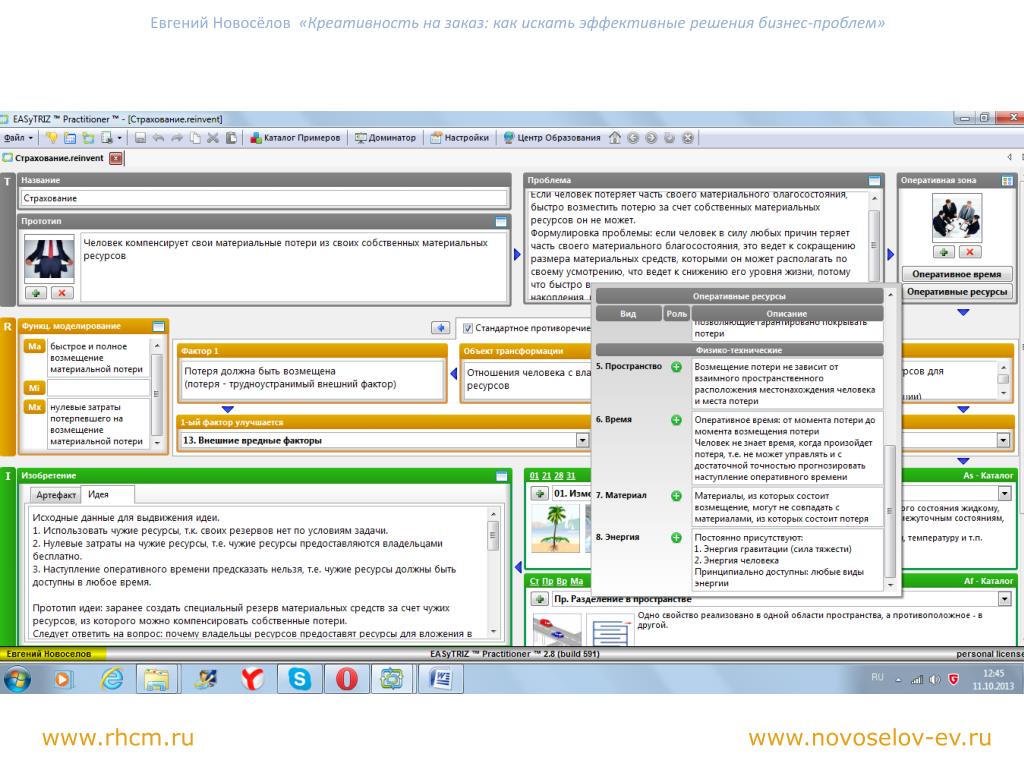Viewport: 1024px width, 768px height.
Task: Click the Оперативные ресурсы button
Action: coord(956,292)
